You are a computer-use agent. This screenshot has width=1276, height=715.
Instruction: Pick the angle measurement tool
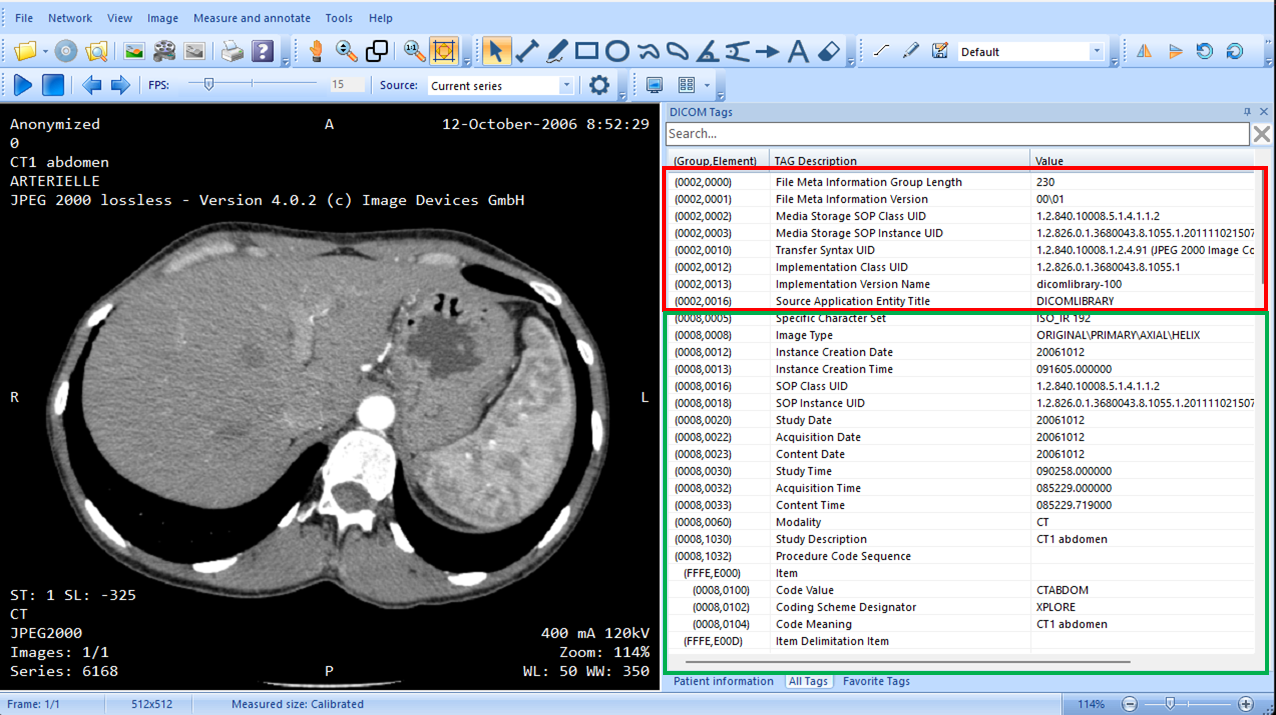click(707, 51)
